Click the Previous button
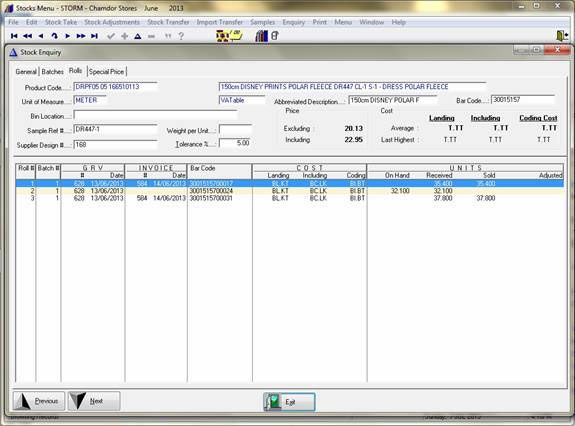The image size is (575, 426). tap(39, 401)
